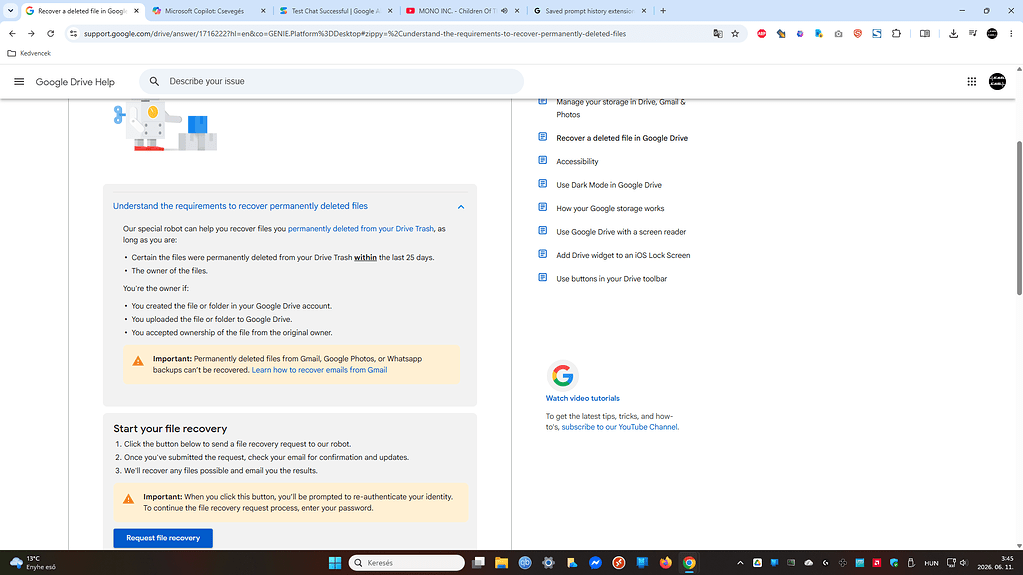Close the Microsoft Copilot tab
The width and height of the screenshot is (1023, 575).
coord(263,10)
